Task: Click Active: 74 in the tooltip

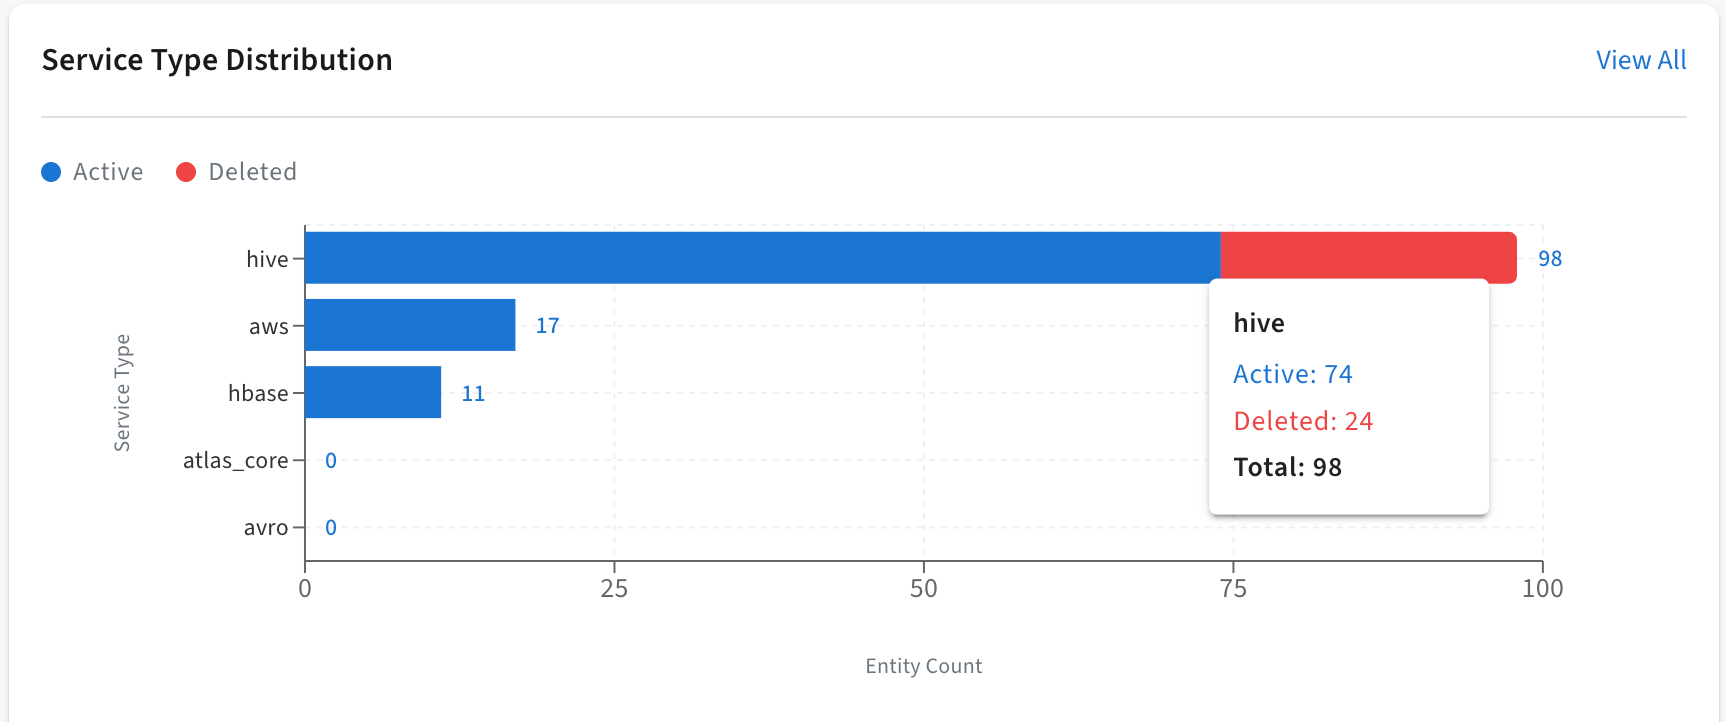Action: (x=1293, y=374)
